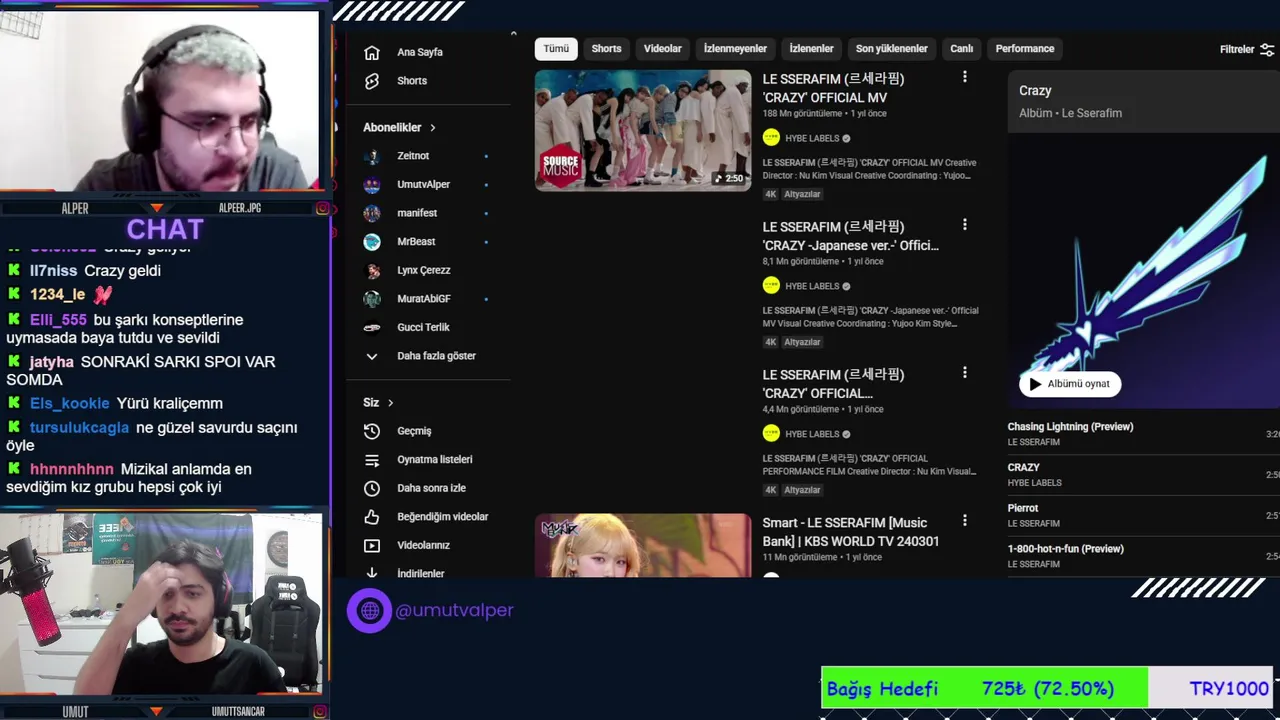Click chat username Els_kookie

point(69,404)
